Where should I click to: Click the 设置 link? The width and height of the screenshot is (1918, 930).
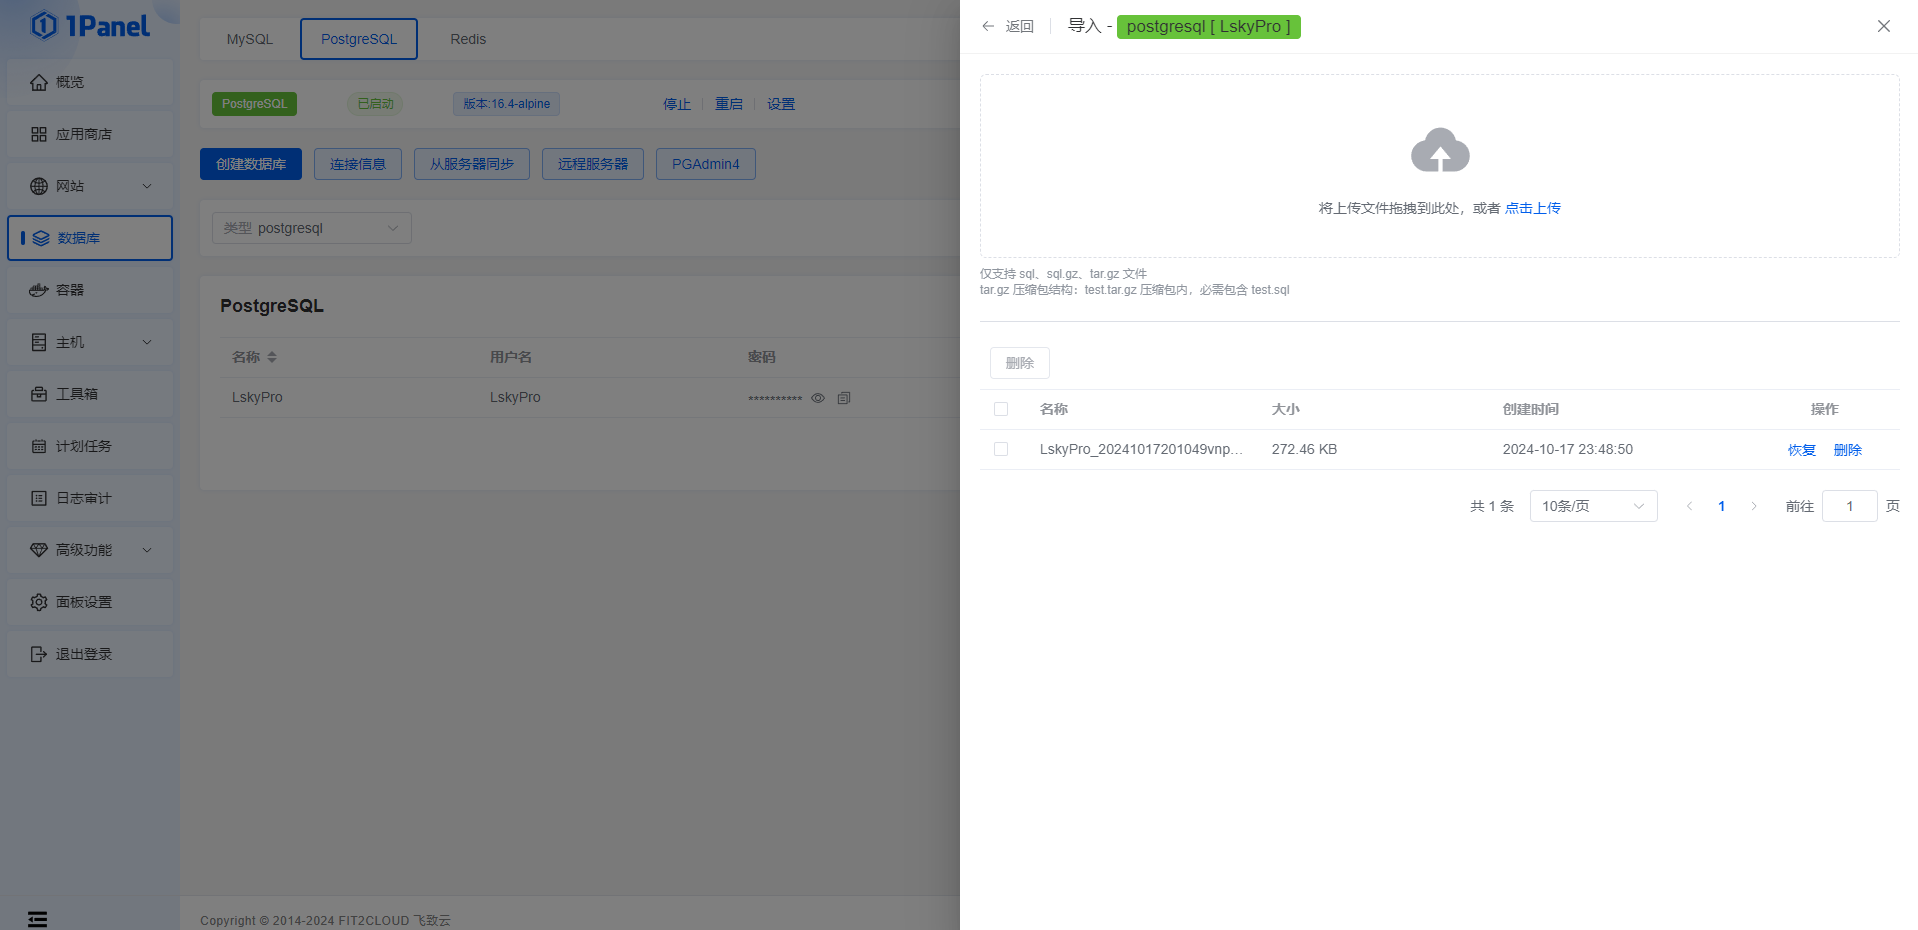pyautogui.click(x=781, y=104)
